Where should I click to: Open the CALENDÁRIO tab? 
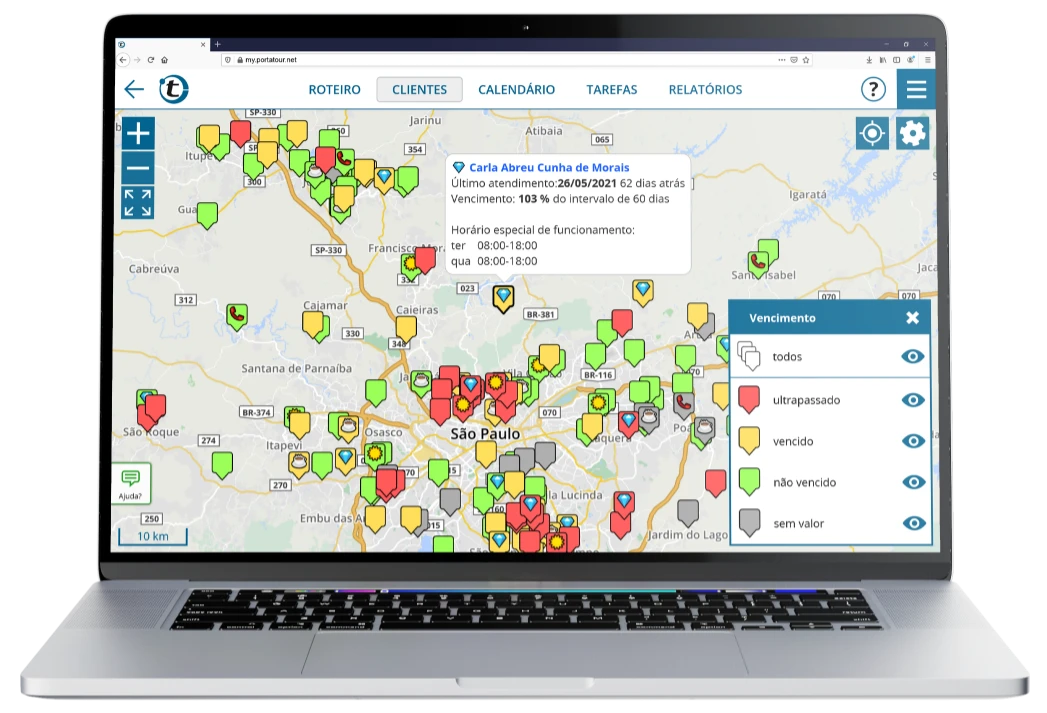(516, 89)
